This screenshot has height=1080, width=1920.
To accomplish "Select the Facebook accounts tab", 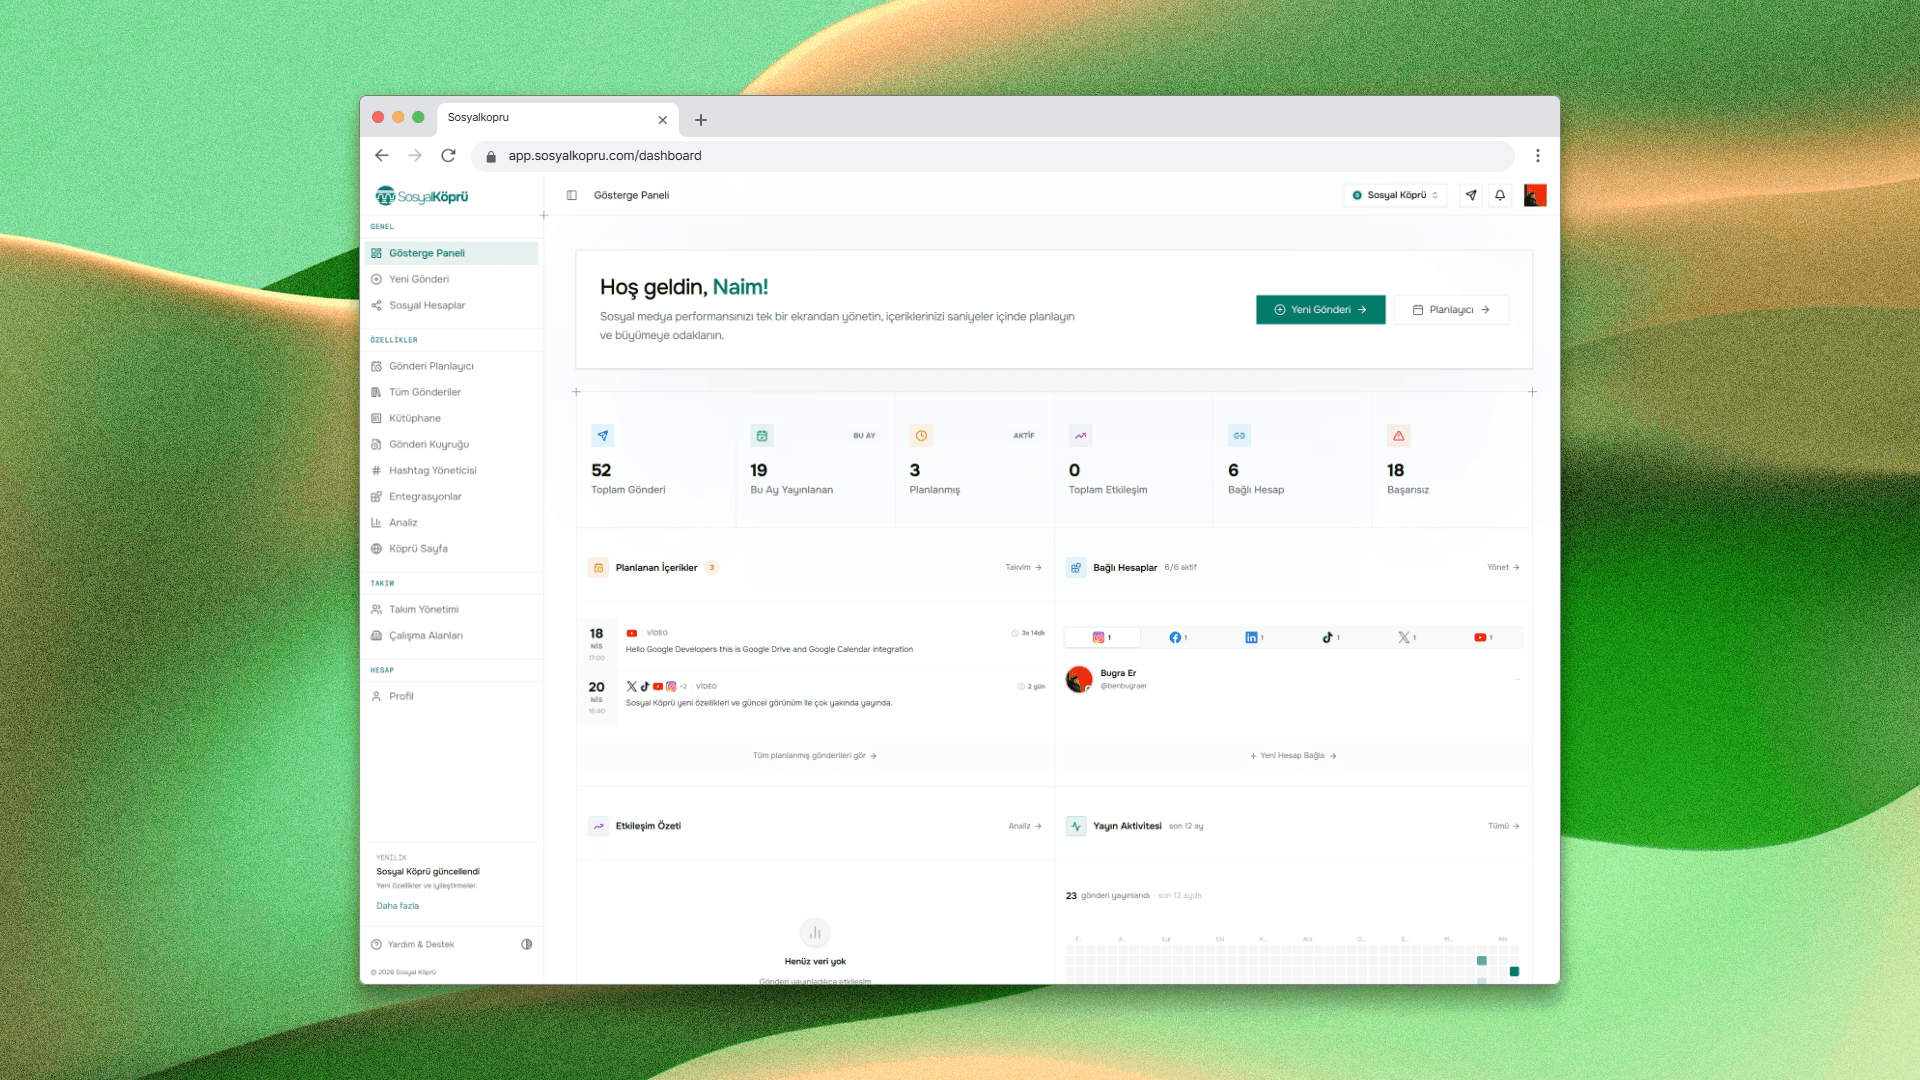I will [1178, 637].
